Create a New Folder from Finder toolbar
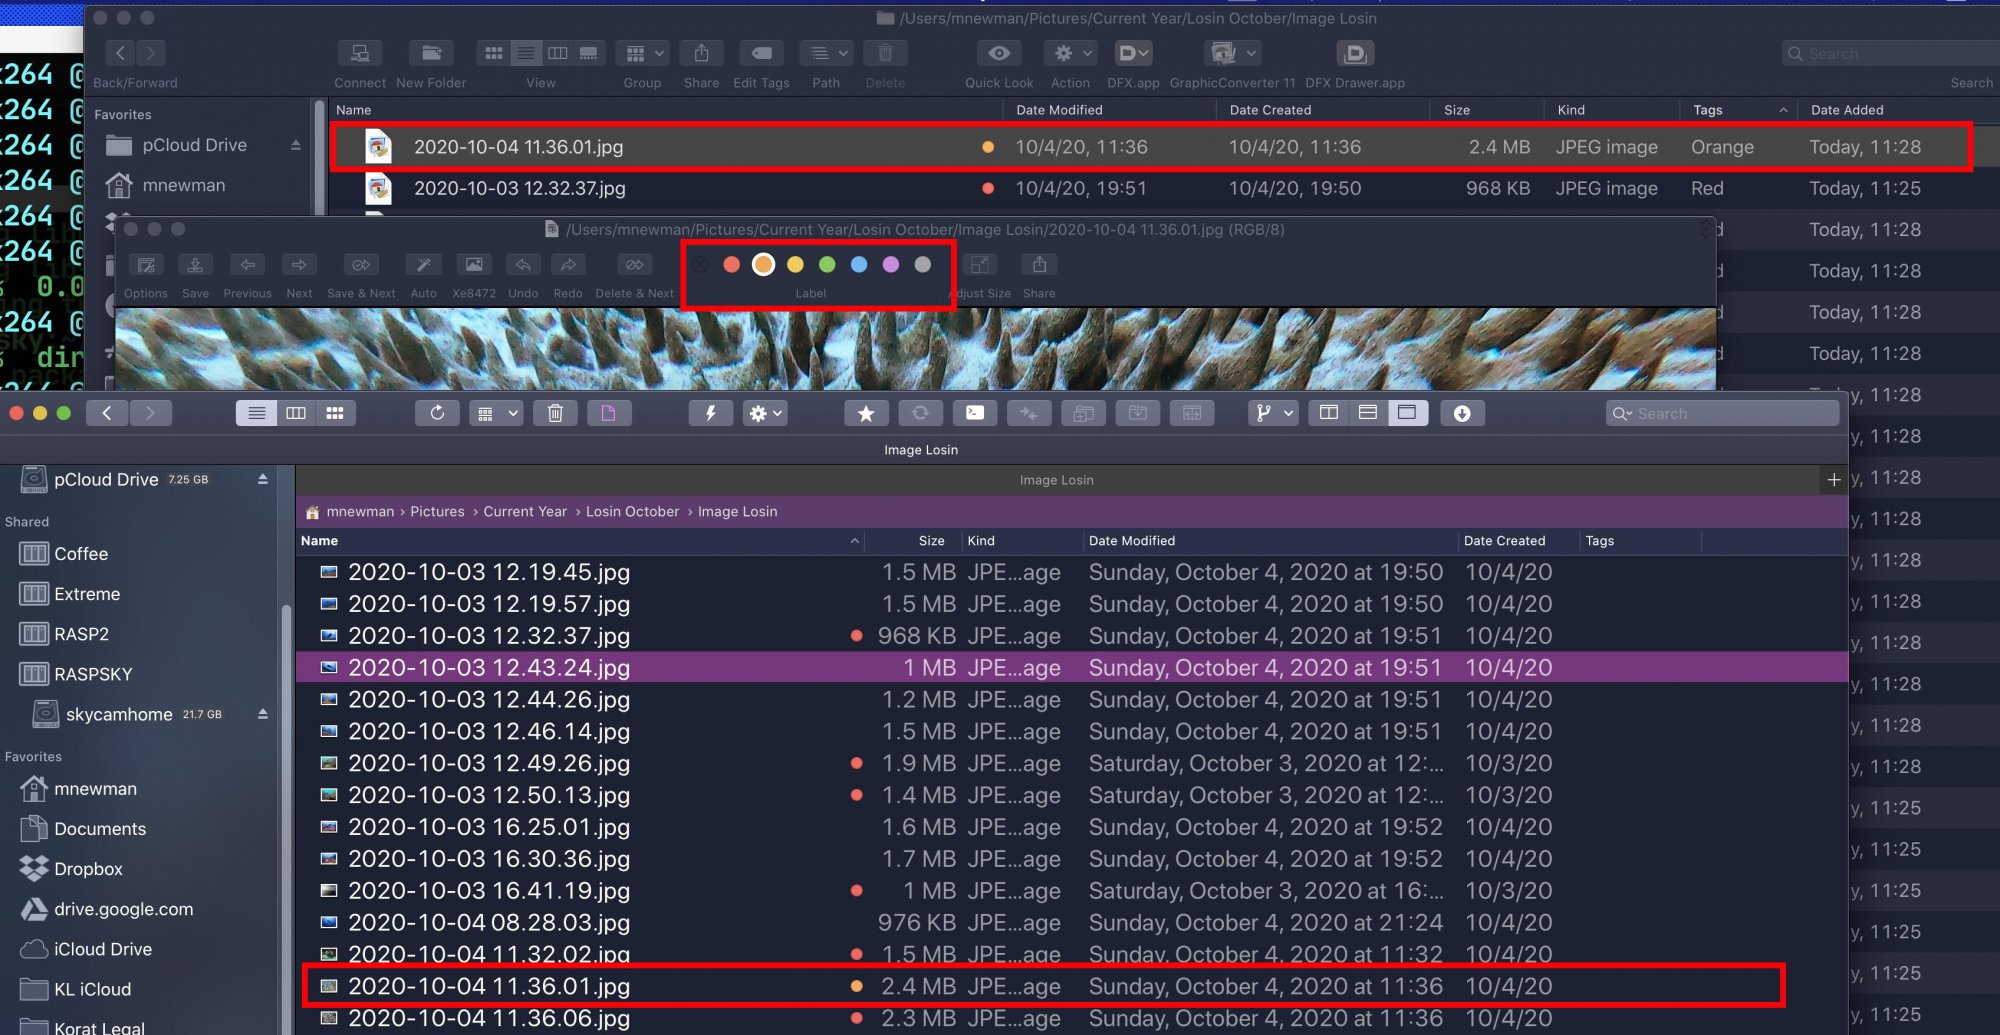The height and width of the screenshot is (1035, 2000). point(431,53)
